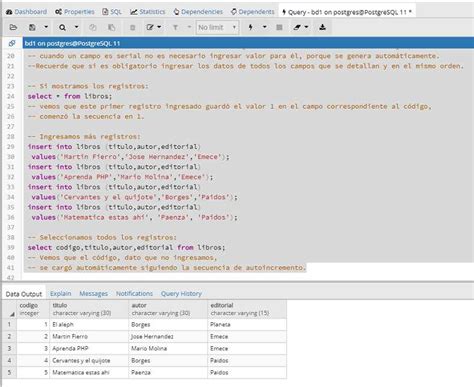The image size is (474, 387).
Task: Open the Explain tab
Action: point(61,294)
